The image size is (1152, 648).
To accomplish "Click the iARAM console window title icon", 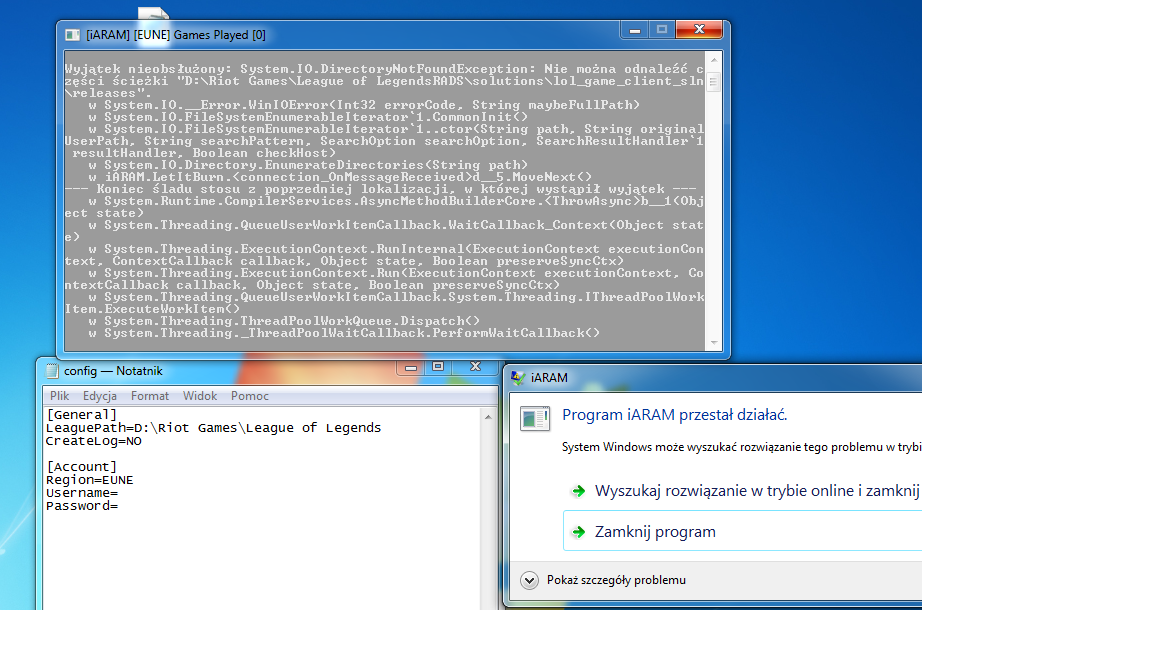I will point(72,35).
